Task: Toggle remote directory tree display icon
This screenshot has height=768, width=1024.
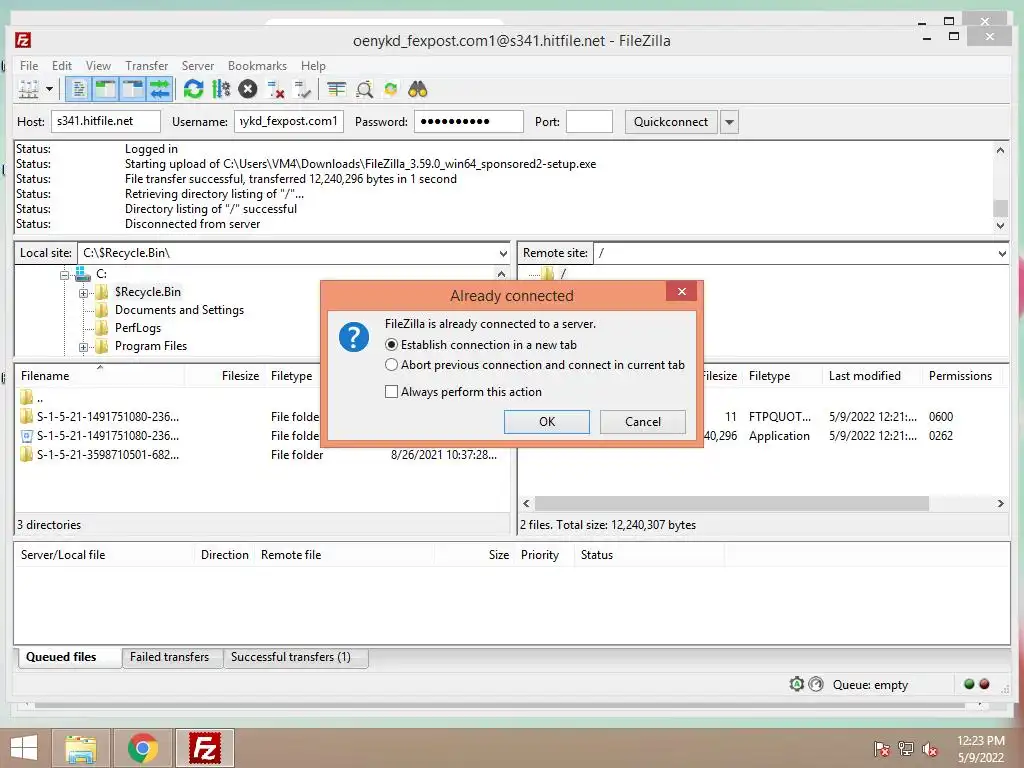Action: pos(133,89)
